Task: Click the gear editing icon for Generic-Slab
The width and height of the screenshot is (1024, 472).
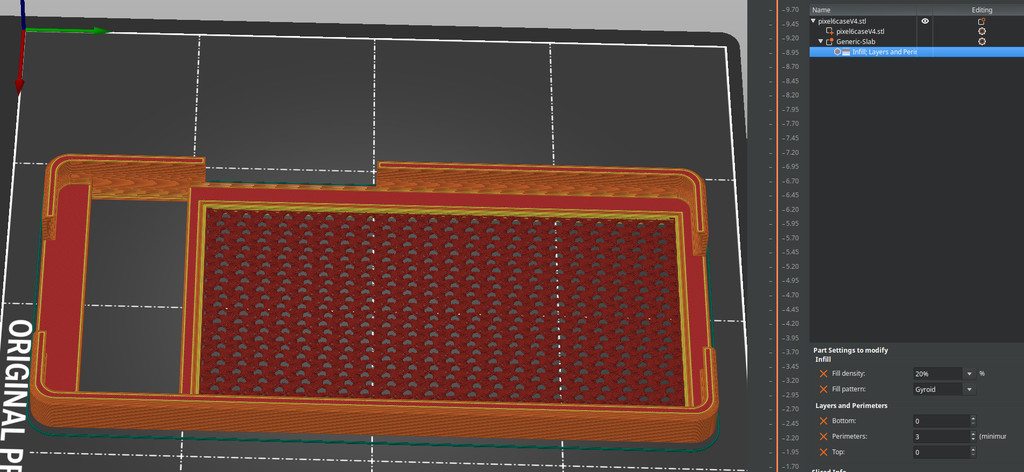Action: [x=982, y=42]
